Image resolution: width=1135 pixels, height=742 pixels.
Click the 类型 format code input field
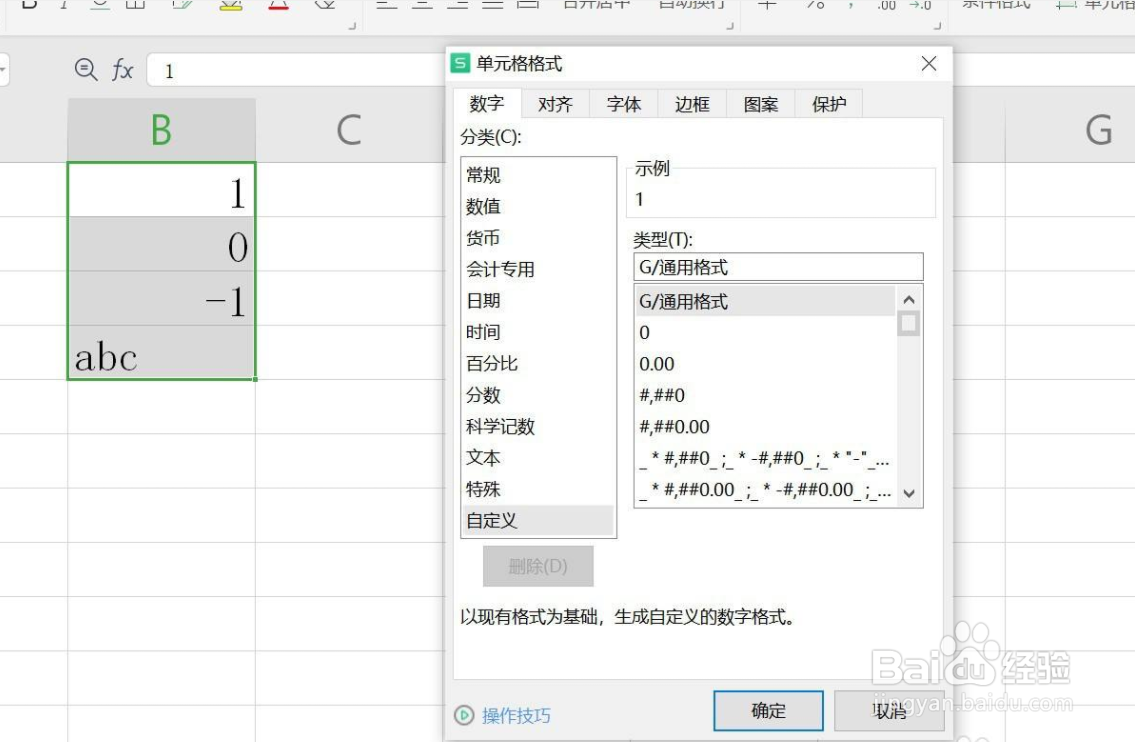[778, 267]
